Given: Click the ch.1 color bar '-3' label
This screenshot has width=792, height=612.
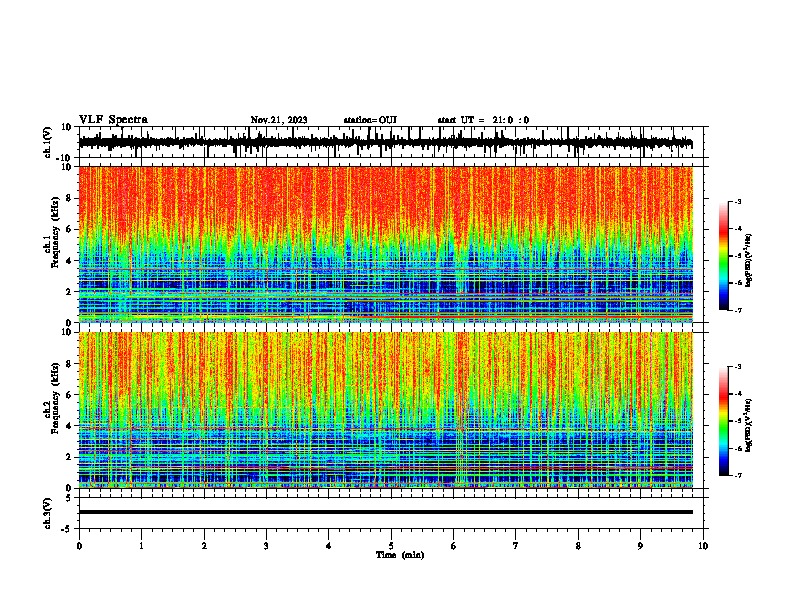Looking at the screenshot, I should [x=738, y=202].
